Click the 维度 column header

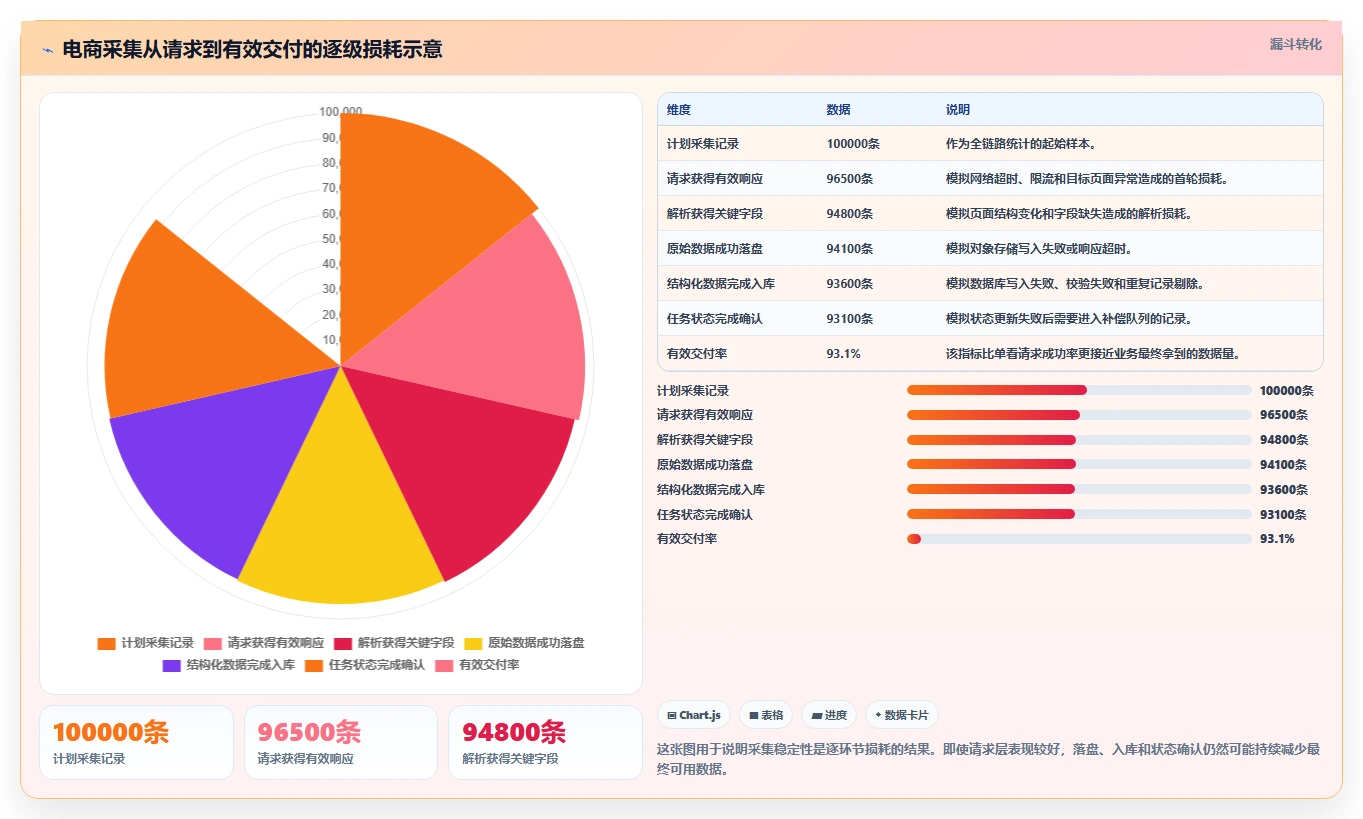click(679, 110)
